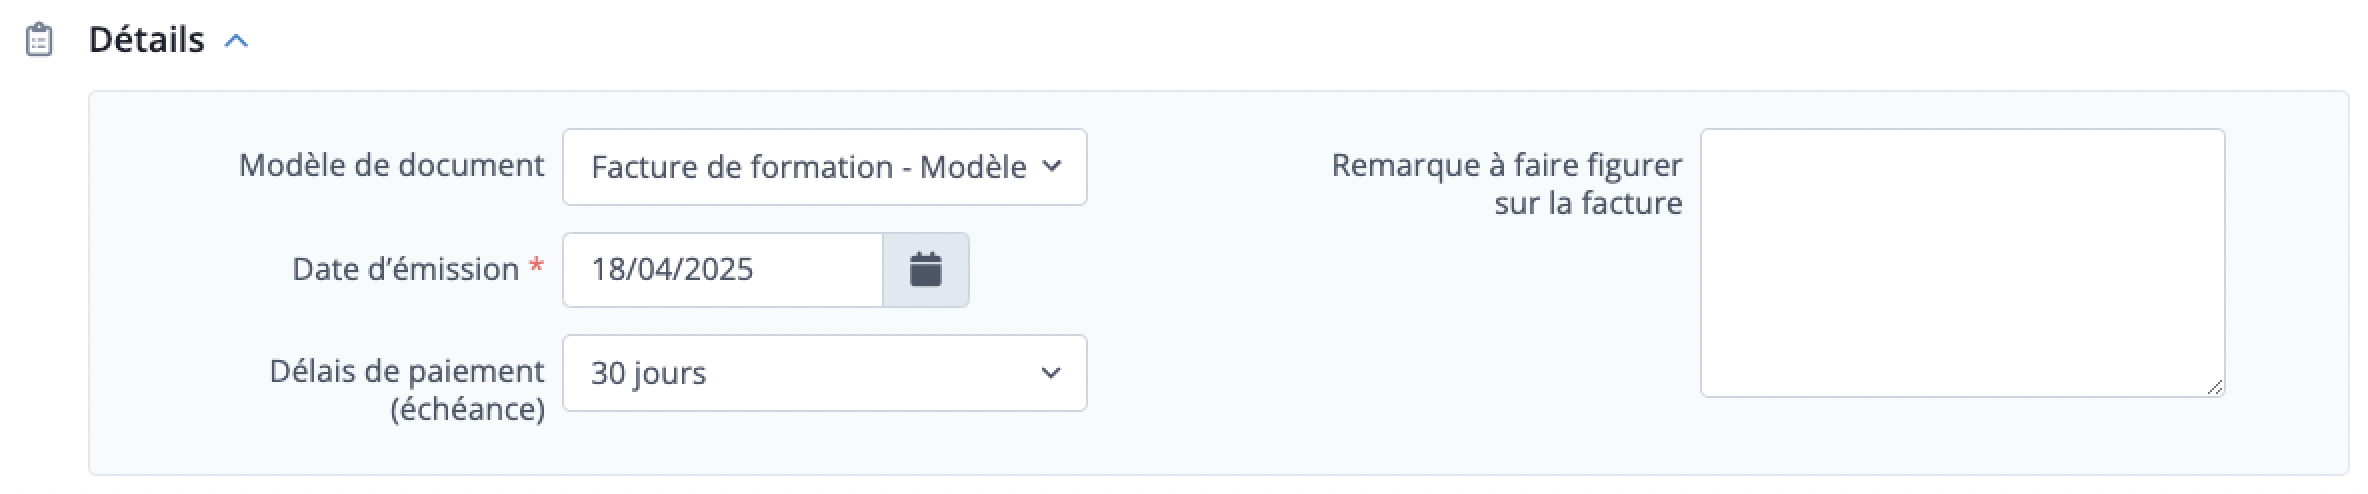Click the 18/04/2025 date value
Screen dimensions: 2368x494
click(672, 269)
